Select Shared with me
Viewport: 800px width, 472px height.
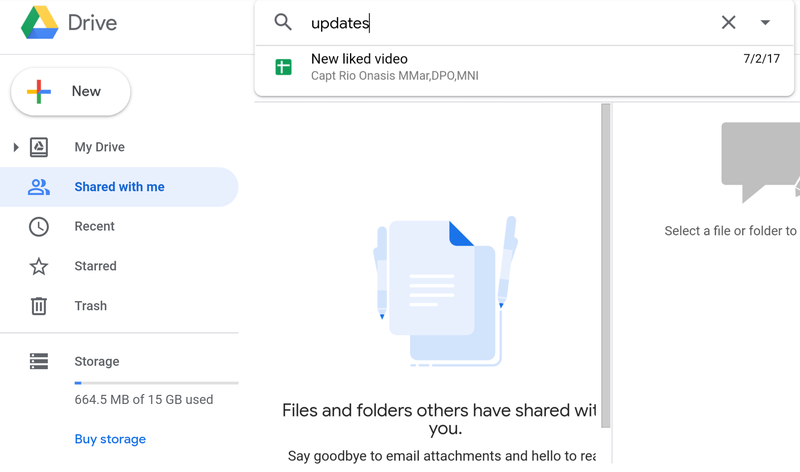[119, 187]
